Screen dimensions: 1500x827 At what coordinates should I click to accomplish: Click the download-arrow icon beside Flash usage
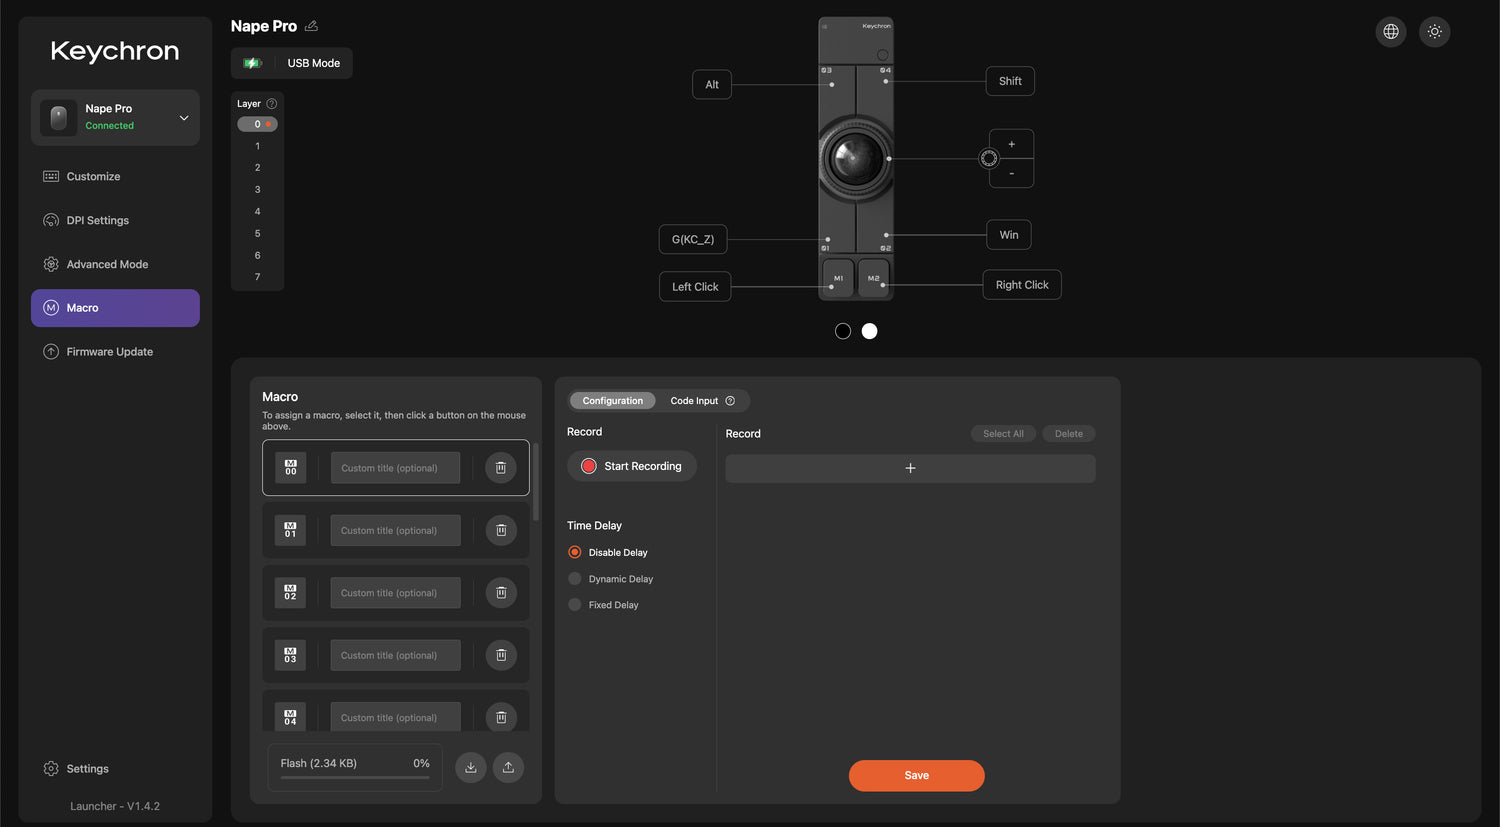[471, 767]
